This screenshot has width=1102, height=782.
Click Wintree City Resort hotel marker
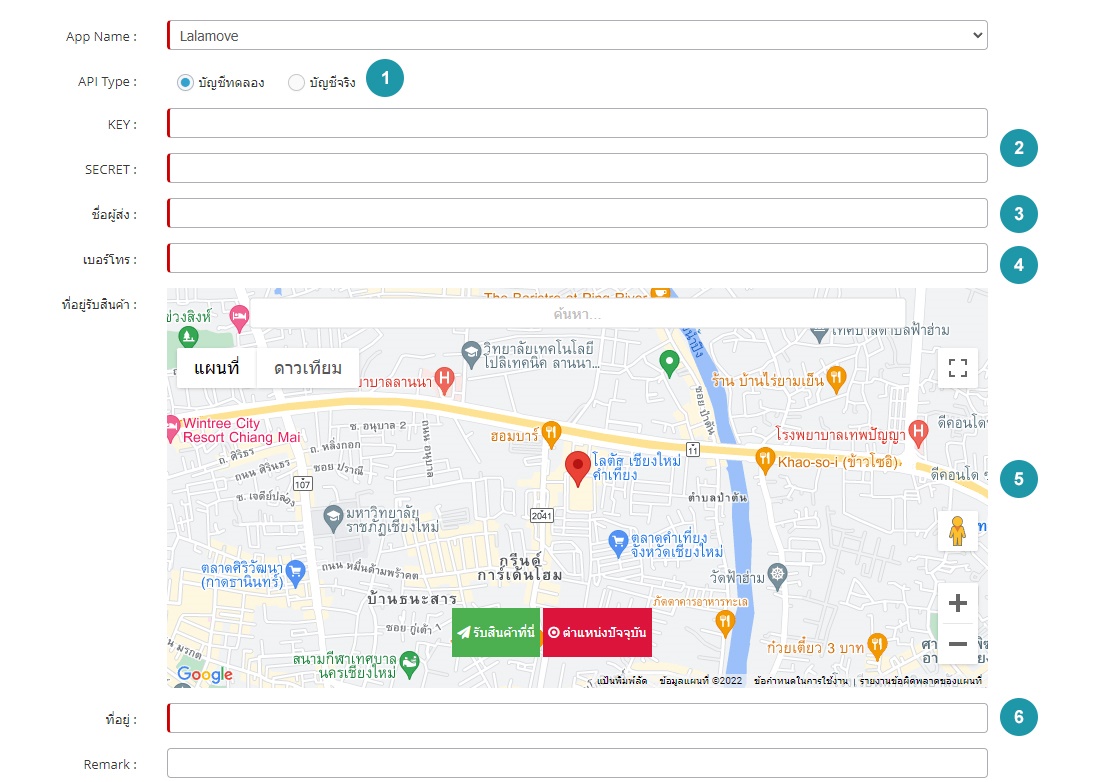point(171,429)
